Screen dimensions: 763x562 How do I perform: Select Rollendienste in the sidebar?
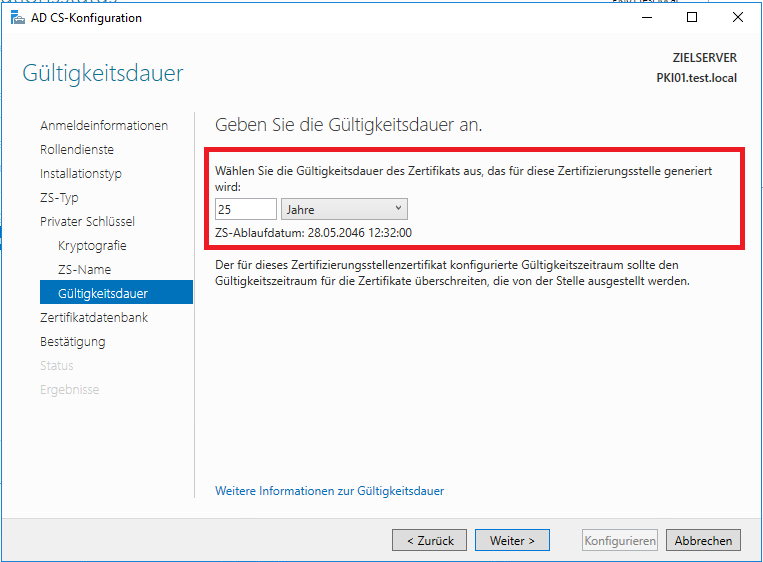77,150
